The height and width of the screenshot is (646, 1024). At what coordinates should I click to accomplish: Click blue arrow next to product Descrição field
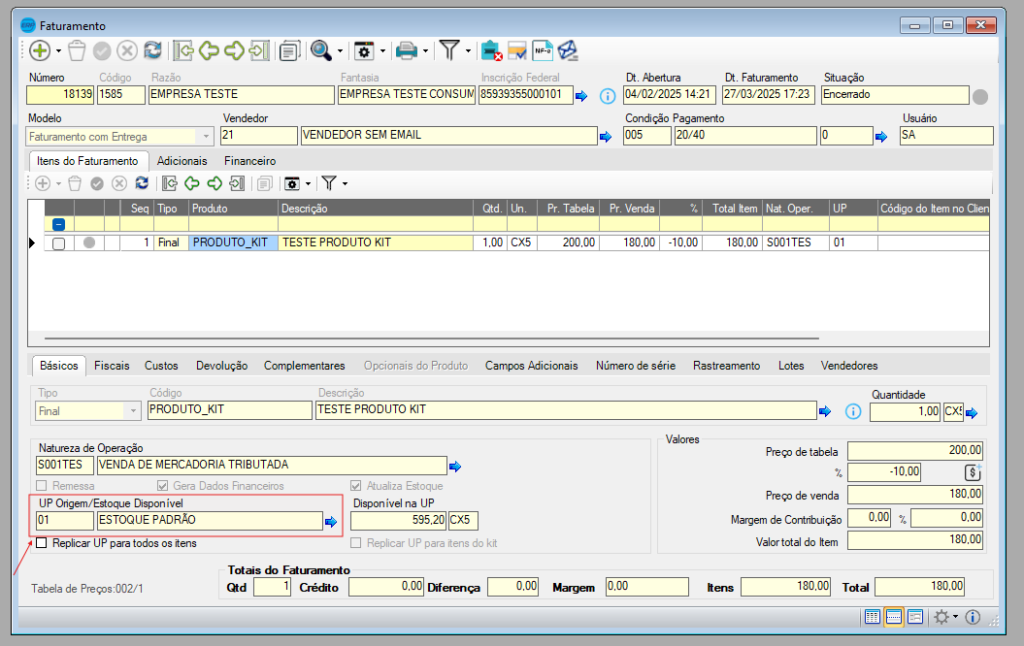point(825,412)
